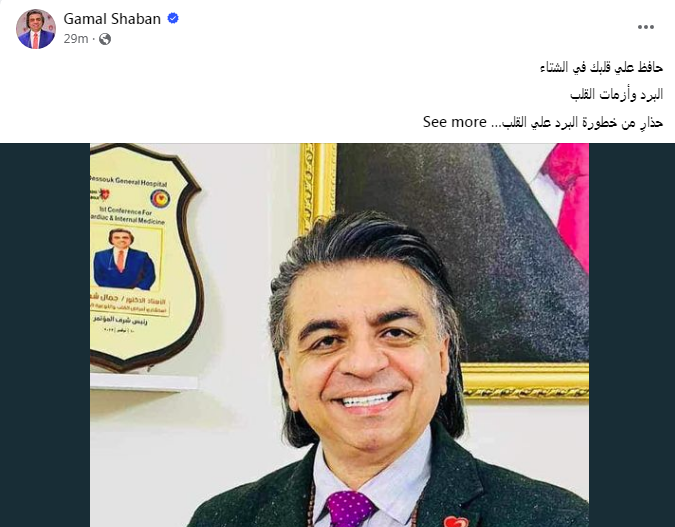Open the post photo at the man's face
675x527 pixels.
coord(367,353)
